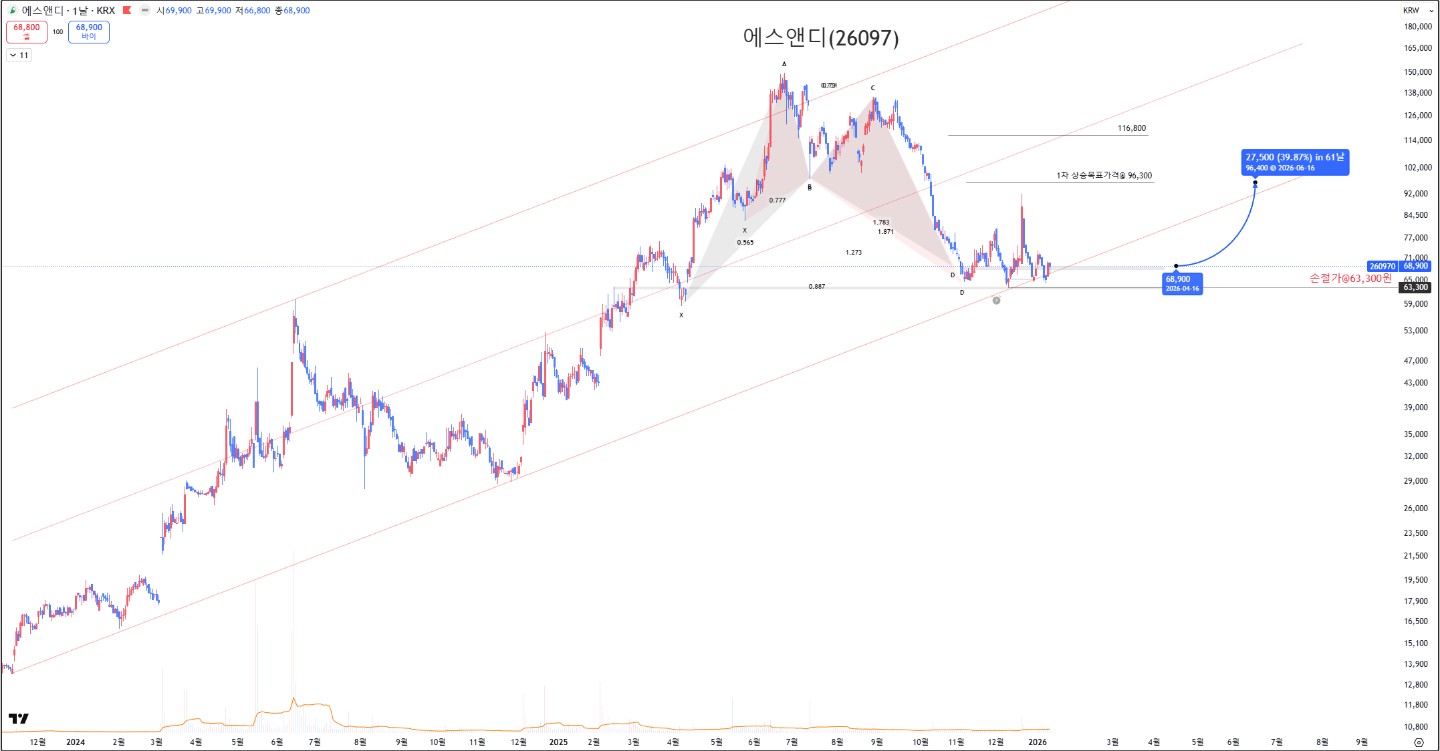This screenshot has height=751, width=1440.
Task: Click the 0.777 ratio label on the pattern
Action: pyautogui.click(x=777, y=201)
